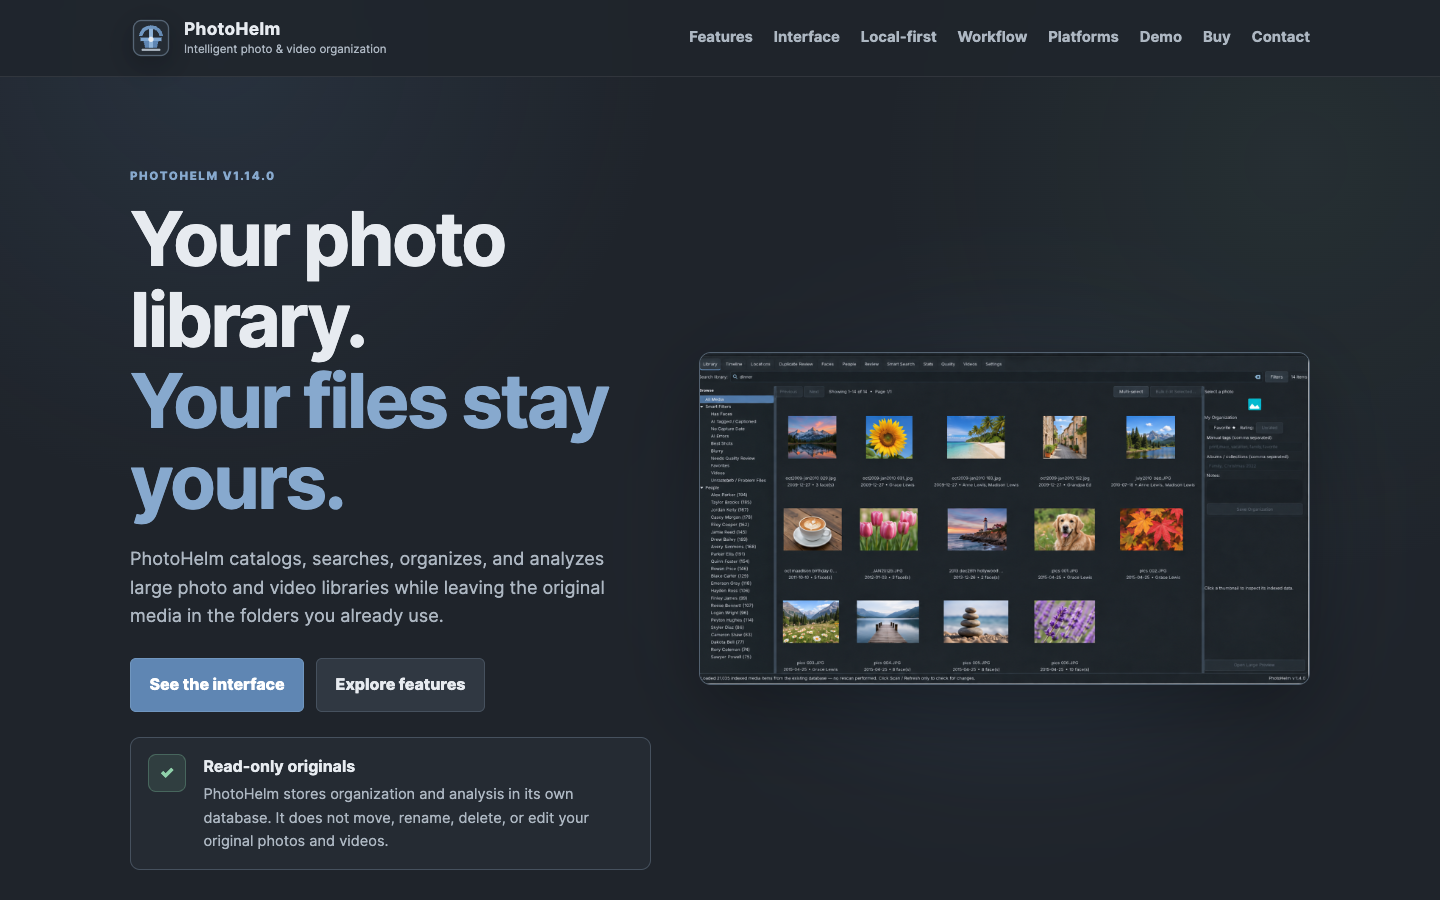Click the PhotoHelm logo icon
Screen dimensions: 1440x900
click(151, 38)
